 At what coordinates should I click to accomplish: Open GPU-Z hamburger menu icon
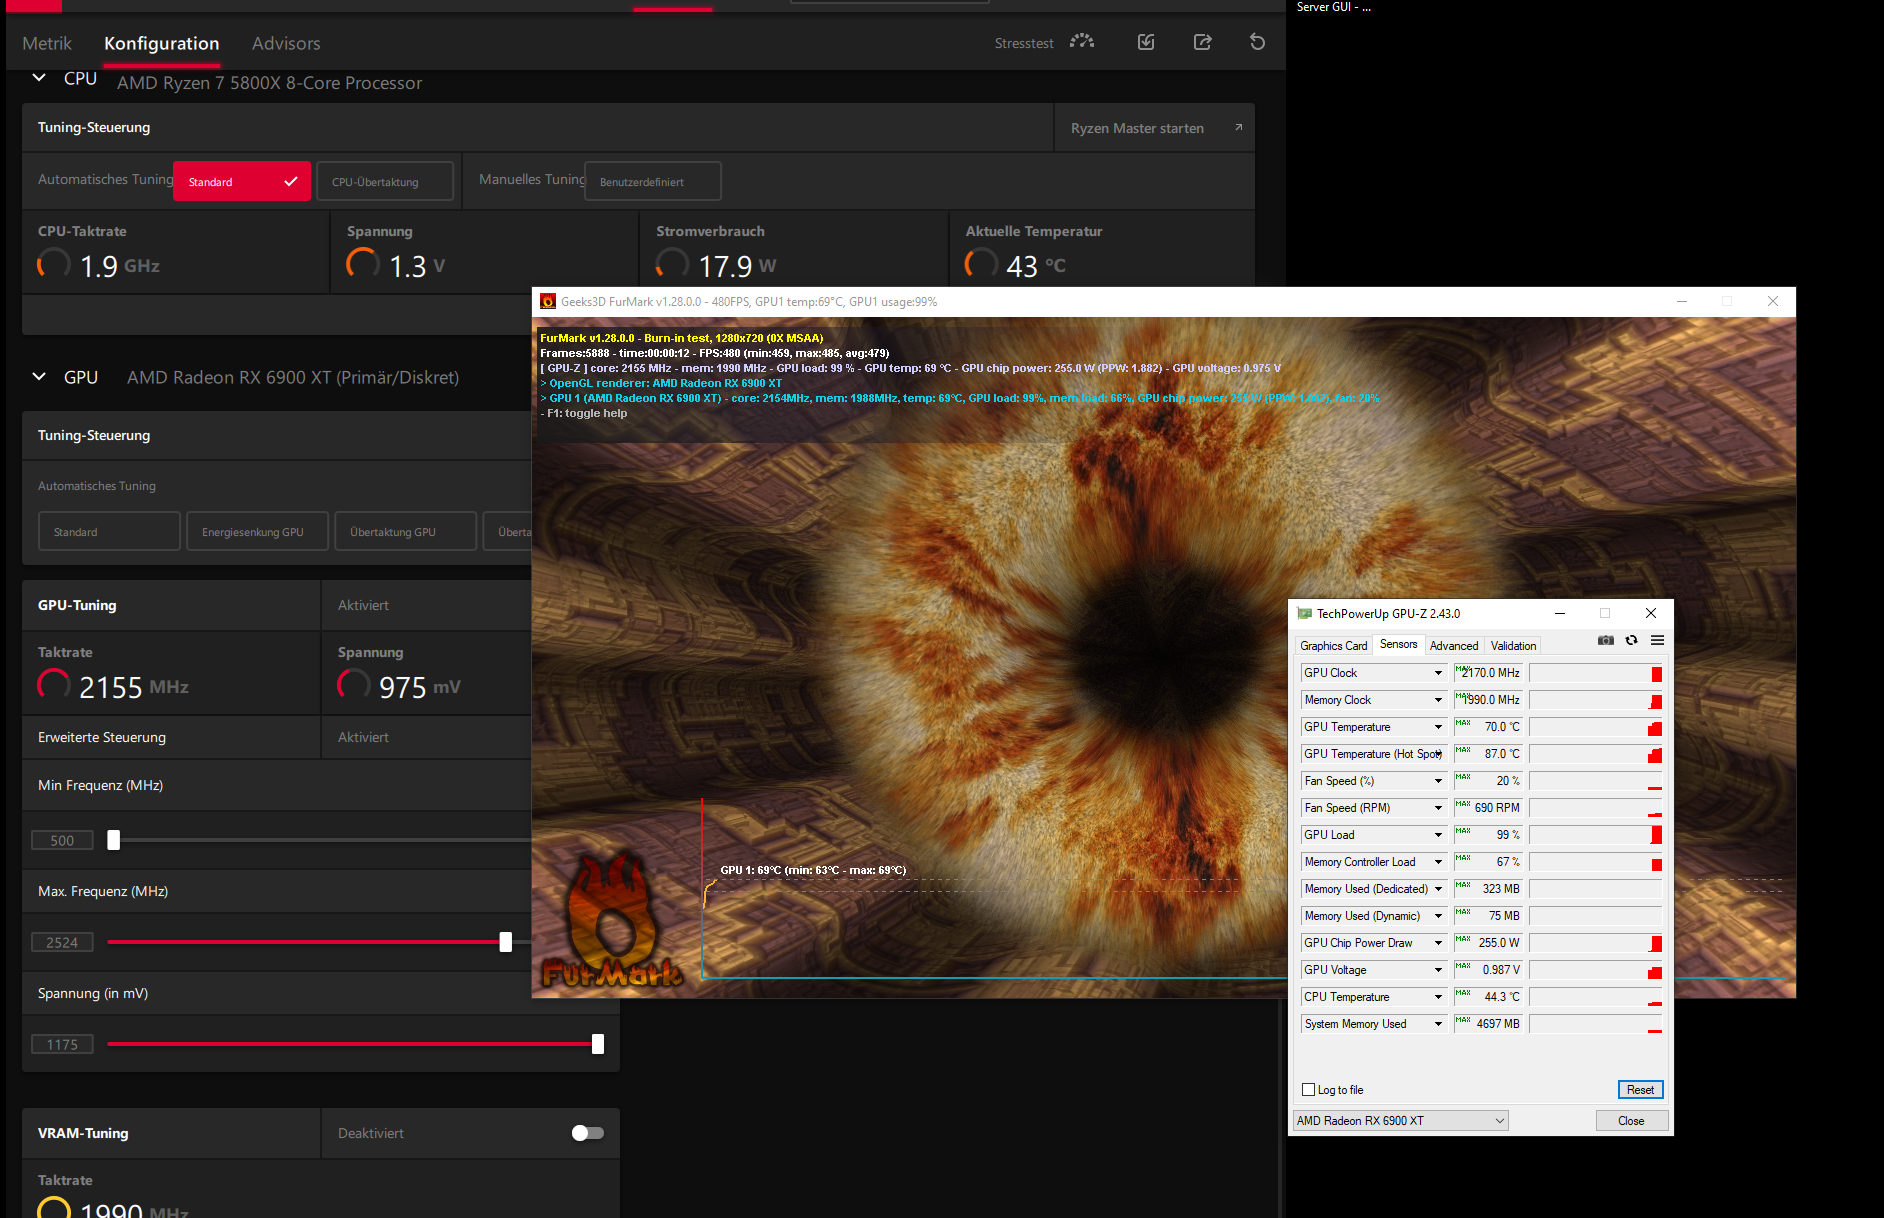[1657, 640]
